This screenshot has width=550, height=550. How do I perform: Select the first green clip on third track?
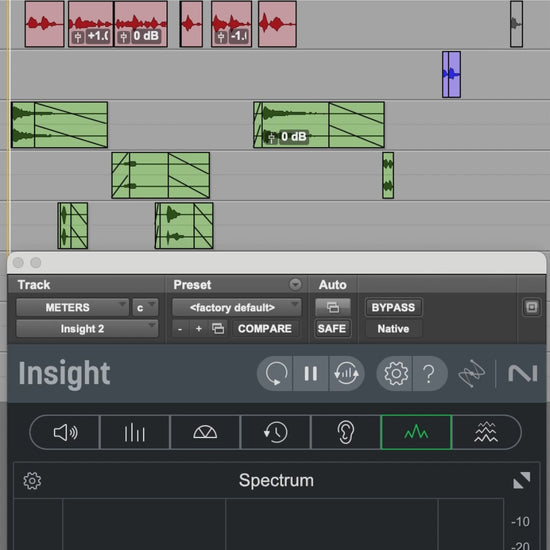click(x=59, y=125)
